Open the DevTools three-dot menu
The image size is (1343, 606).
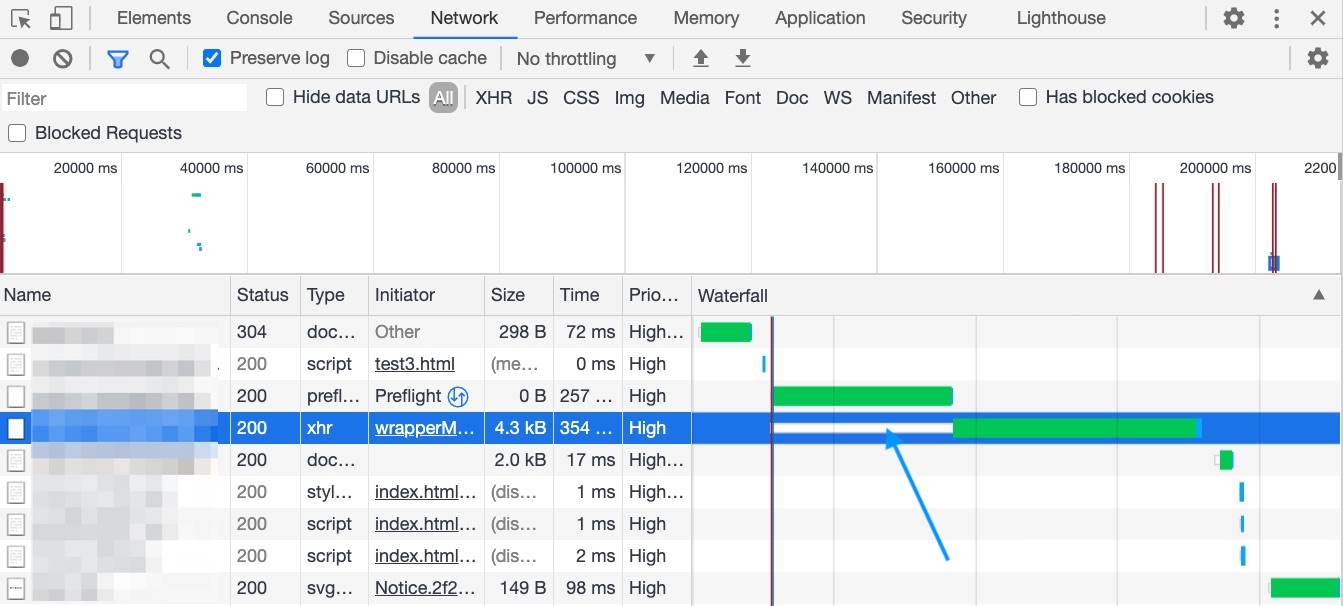pyautogui.click(x=1276, y=17)
